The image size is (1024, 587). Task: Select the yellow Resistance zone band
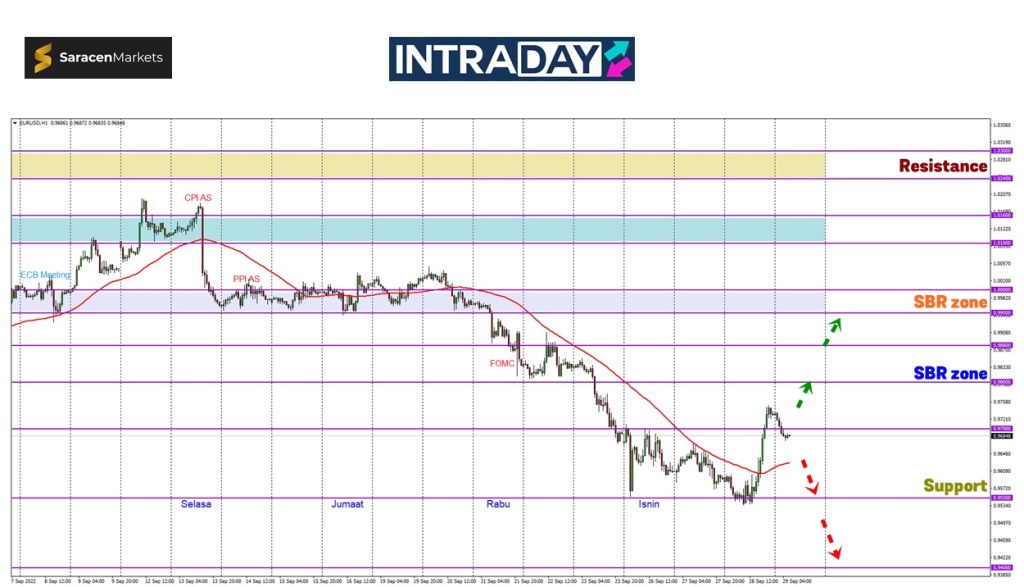[x=418, y=165]
